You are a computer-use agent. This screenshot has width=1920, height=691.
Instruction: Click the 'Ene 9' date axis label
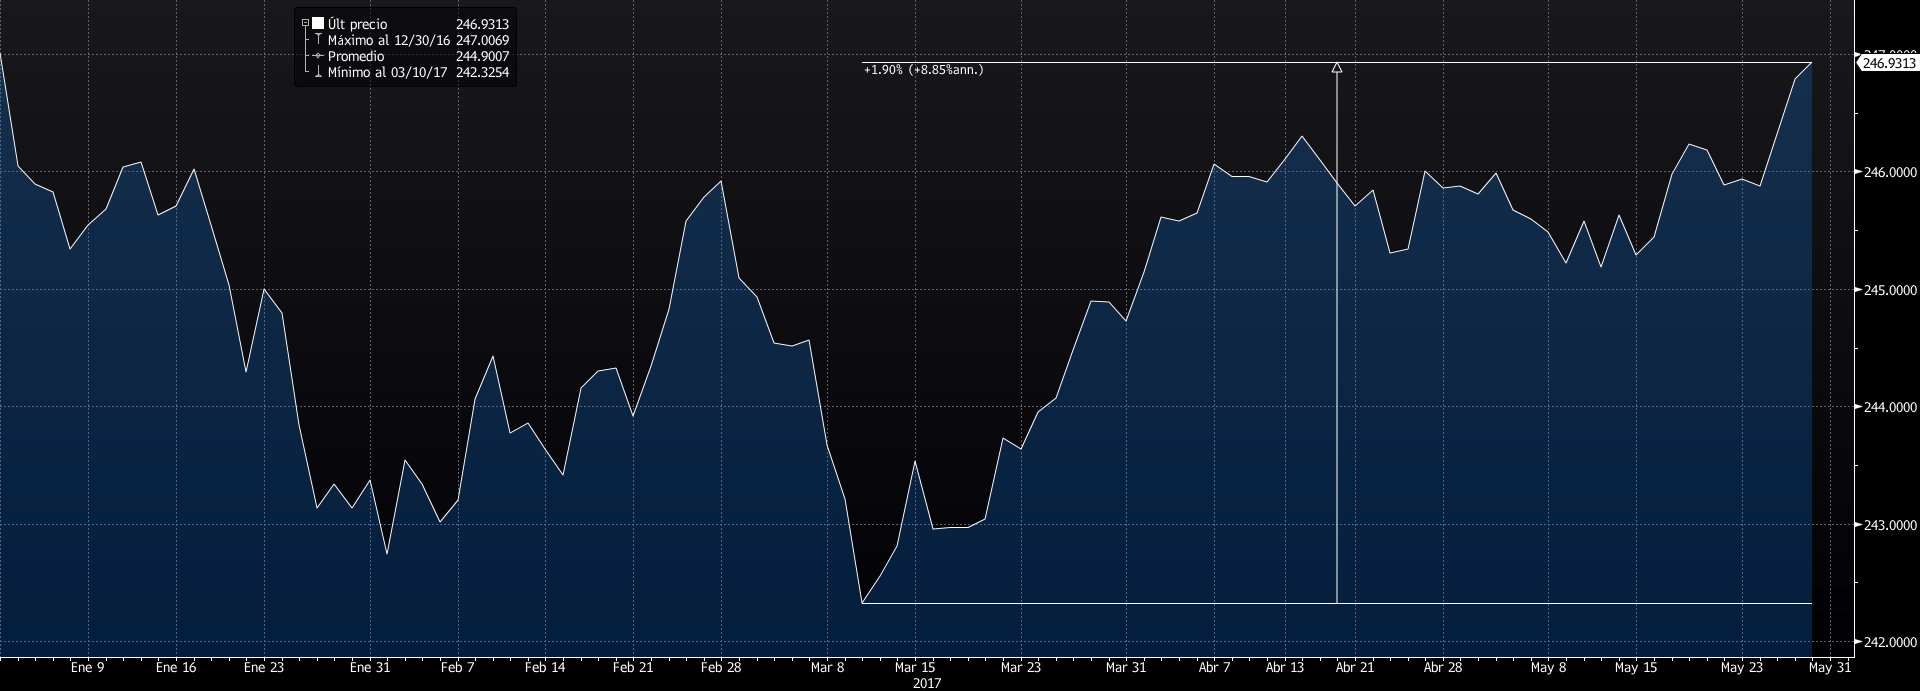(x=88, y=668)
